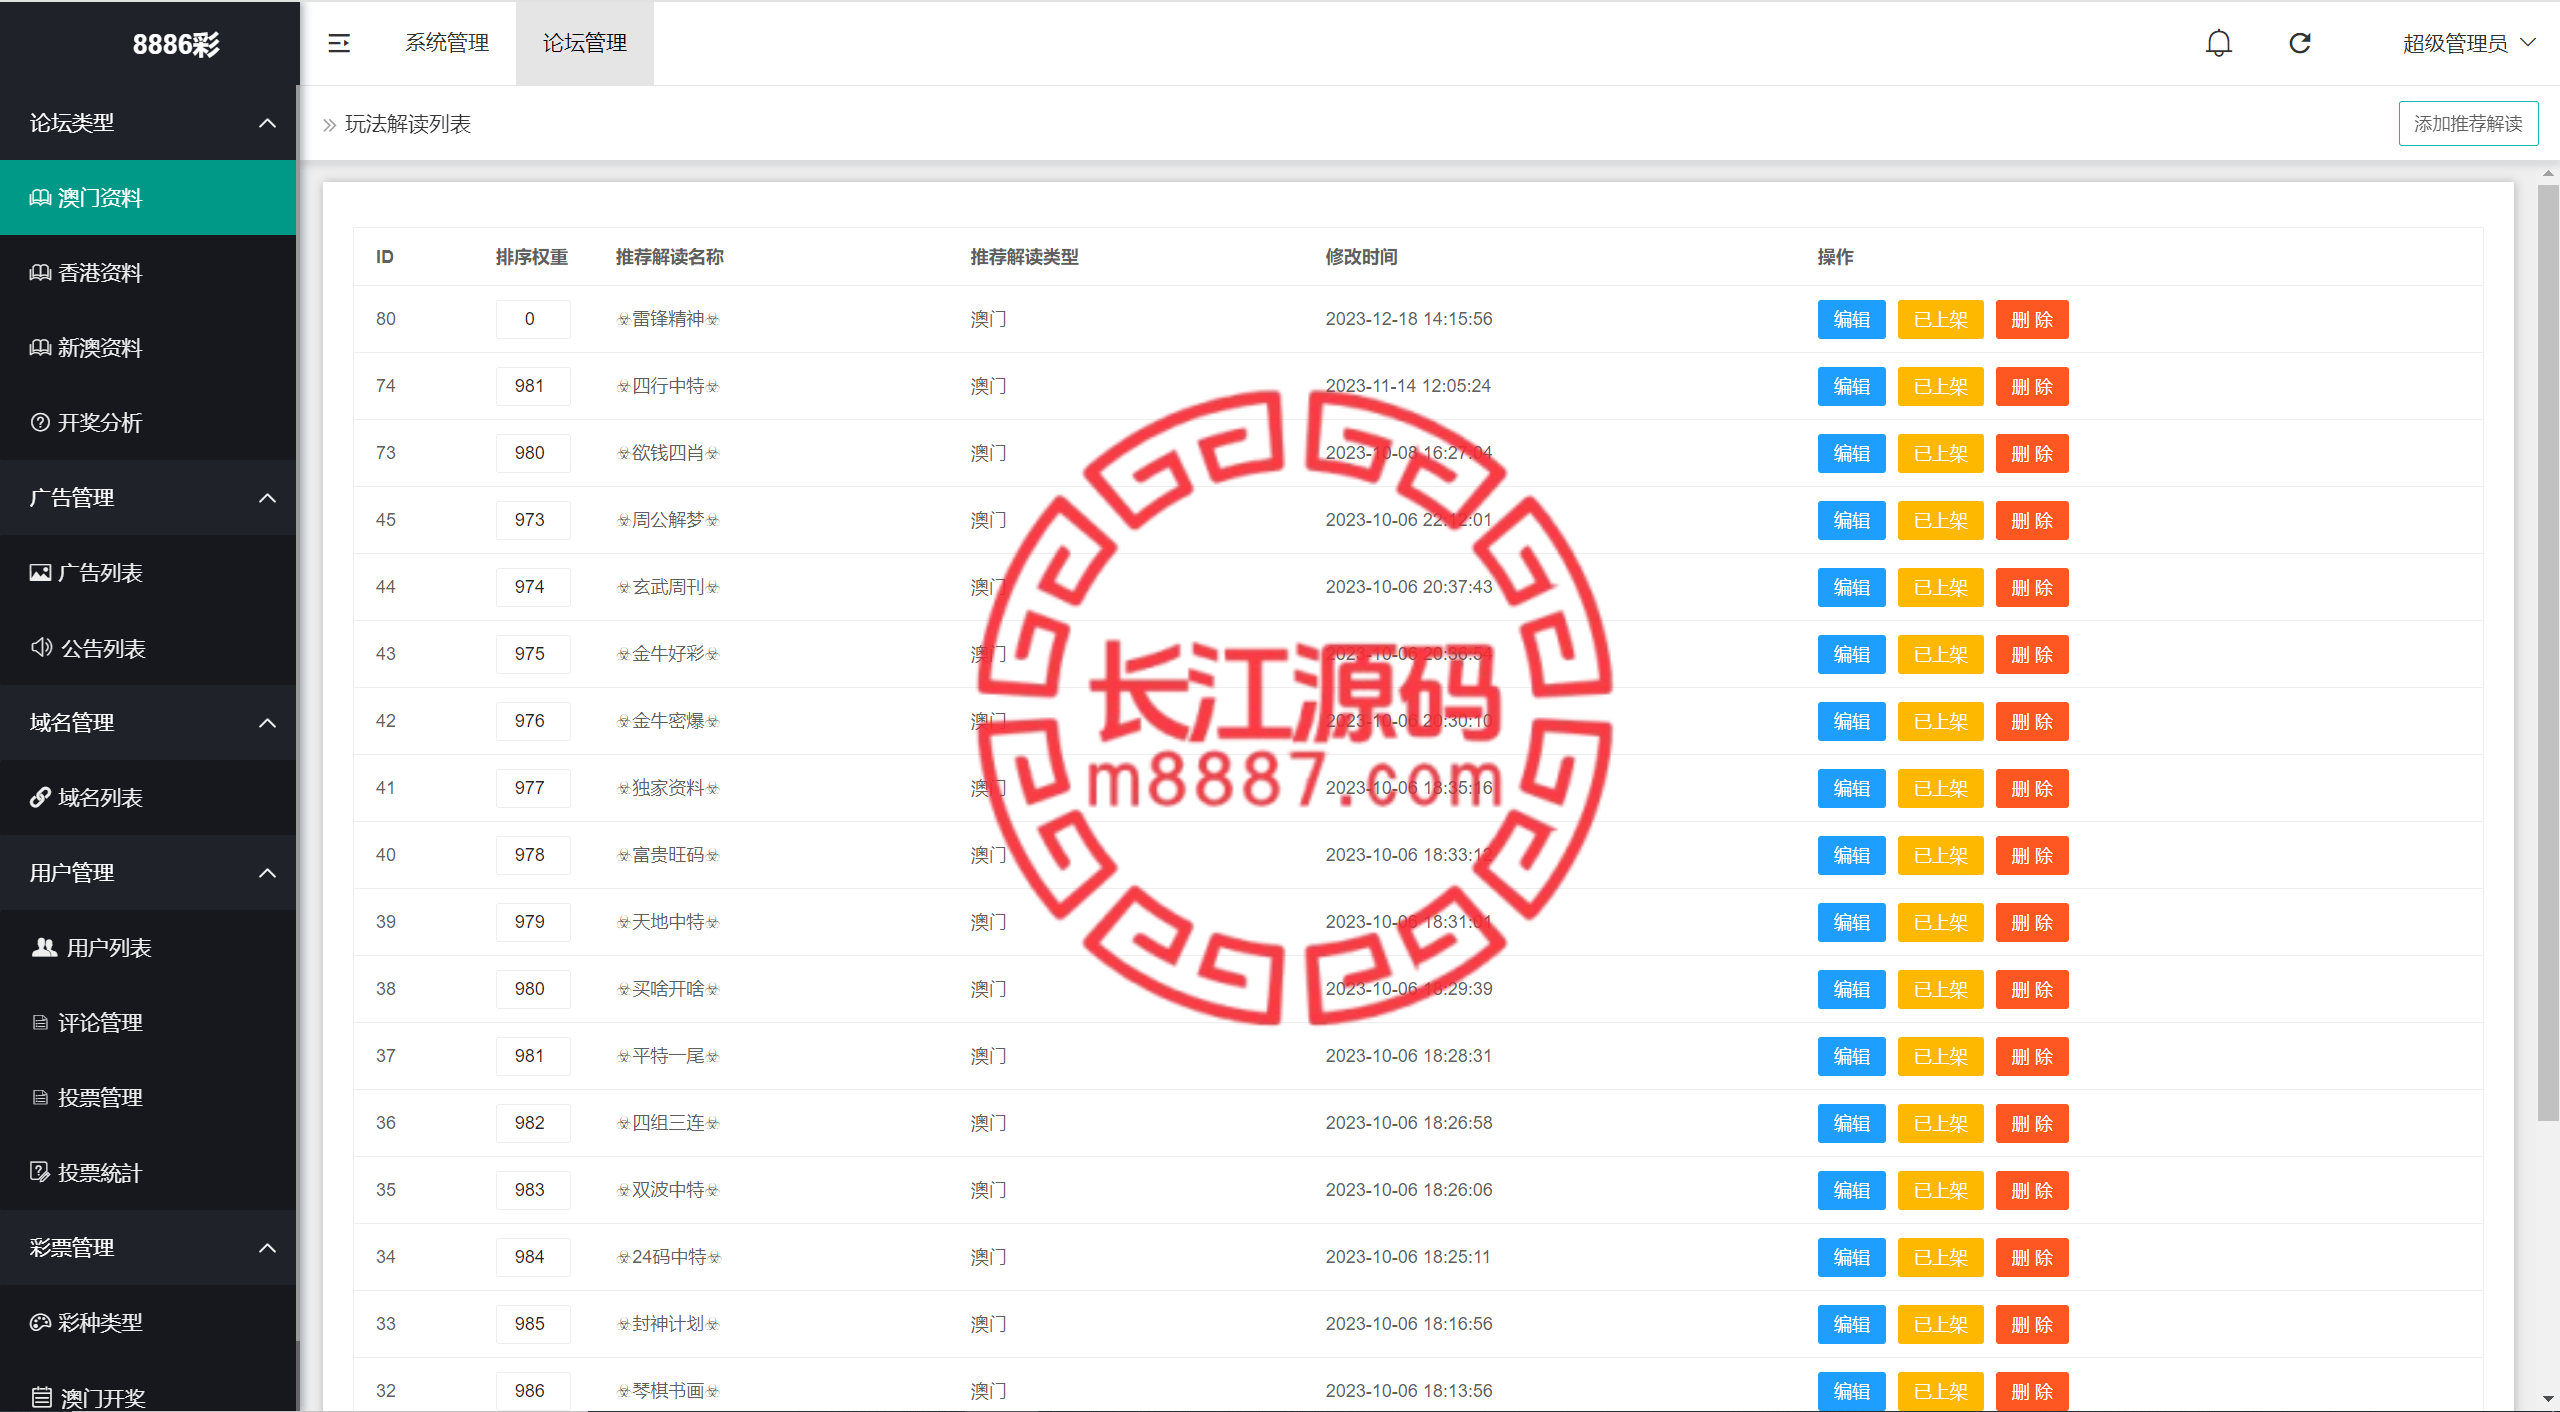Open 公告列表 in the sidebar
The width and height of the screenshot is (2560, 1412).
148,648
